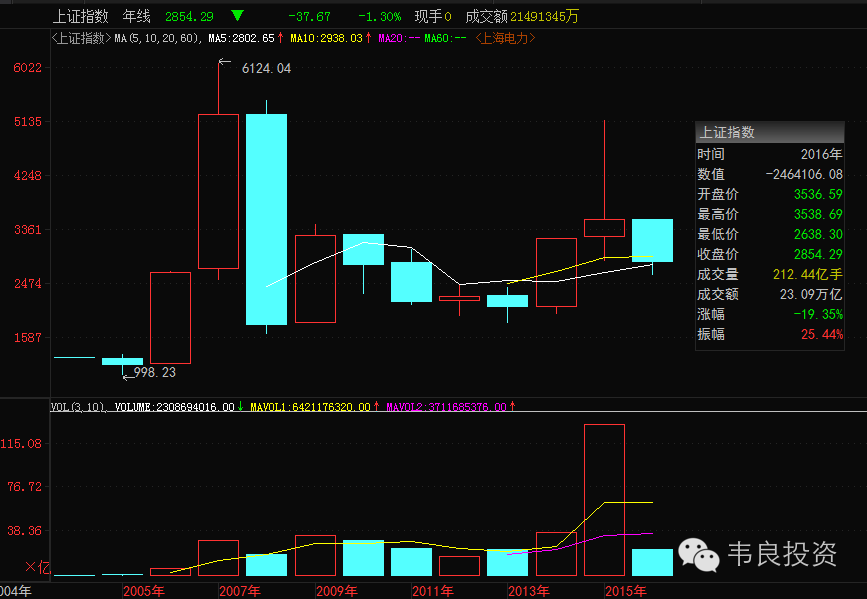
Task: Click the 6124.04 high price label
Action: (x=267, y=68)
